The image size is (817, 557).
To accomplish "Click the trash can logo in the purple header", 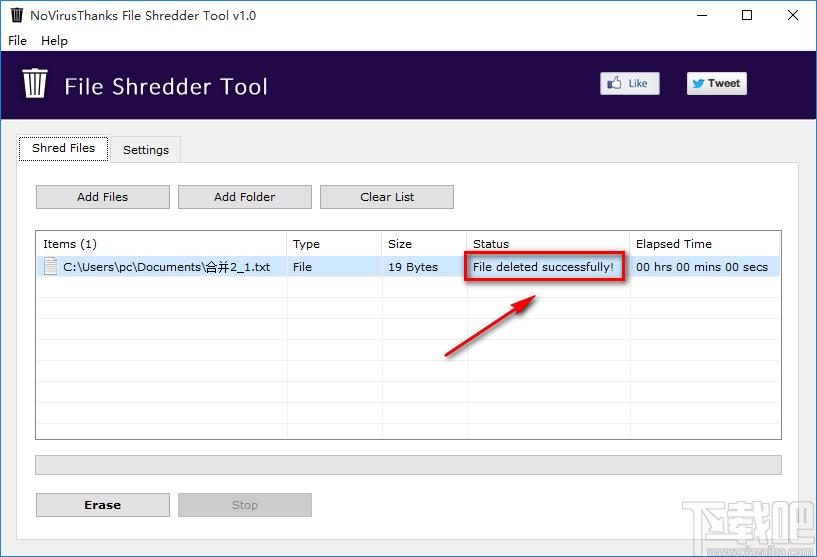I will tap(35, 83).
